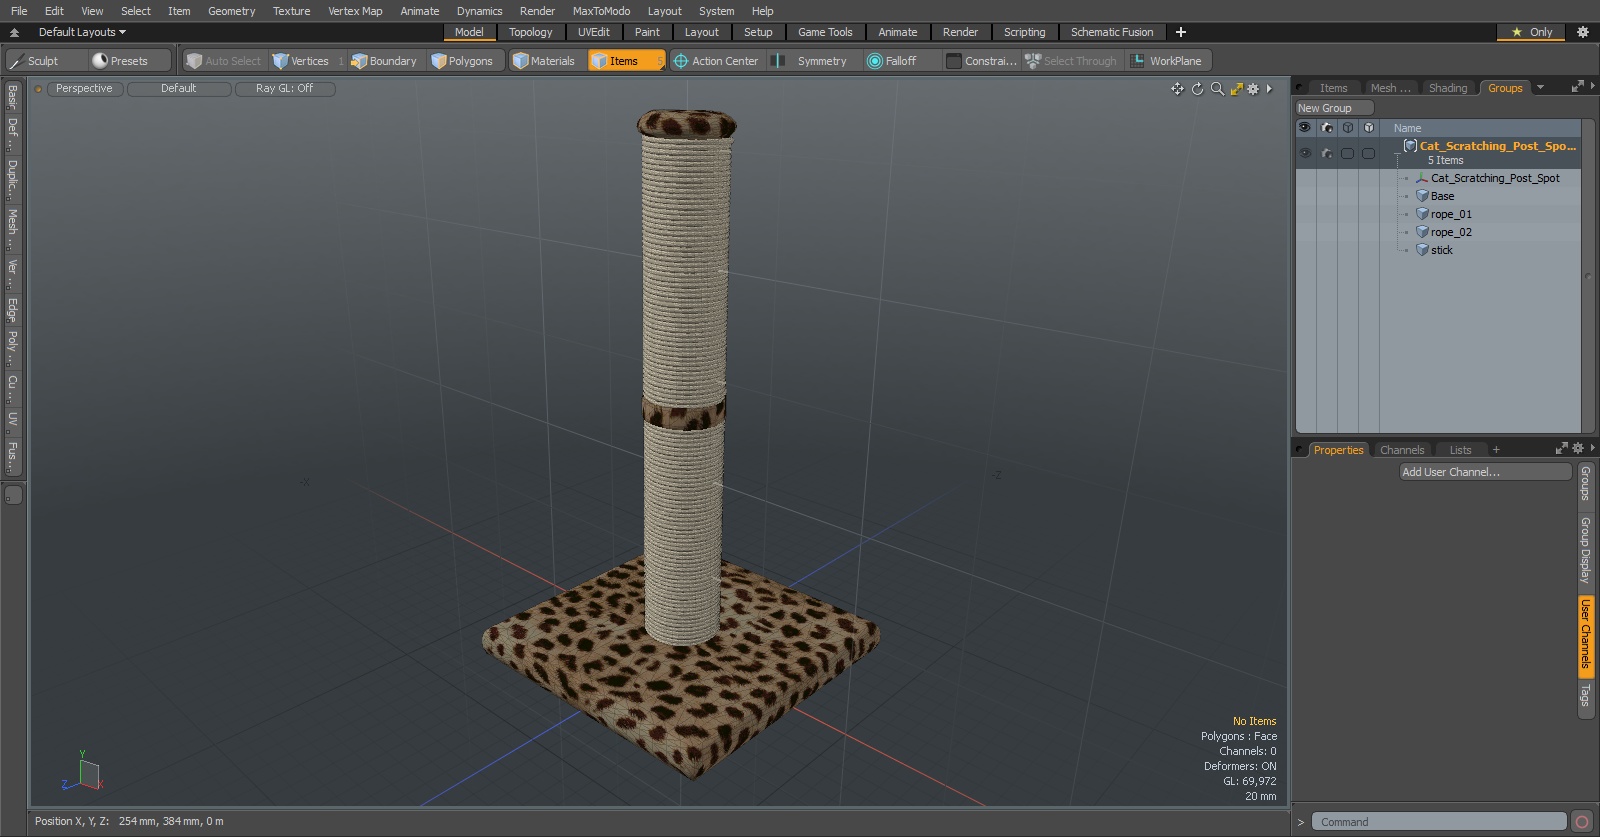This screenshot has height=837, width=1600.
Task: Open the File menu
Action: coord(19,11)
